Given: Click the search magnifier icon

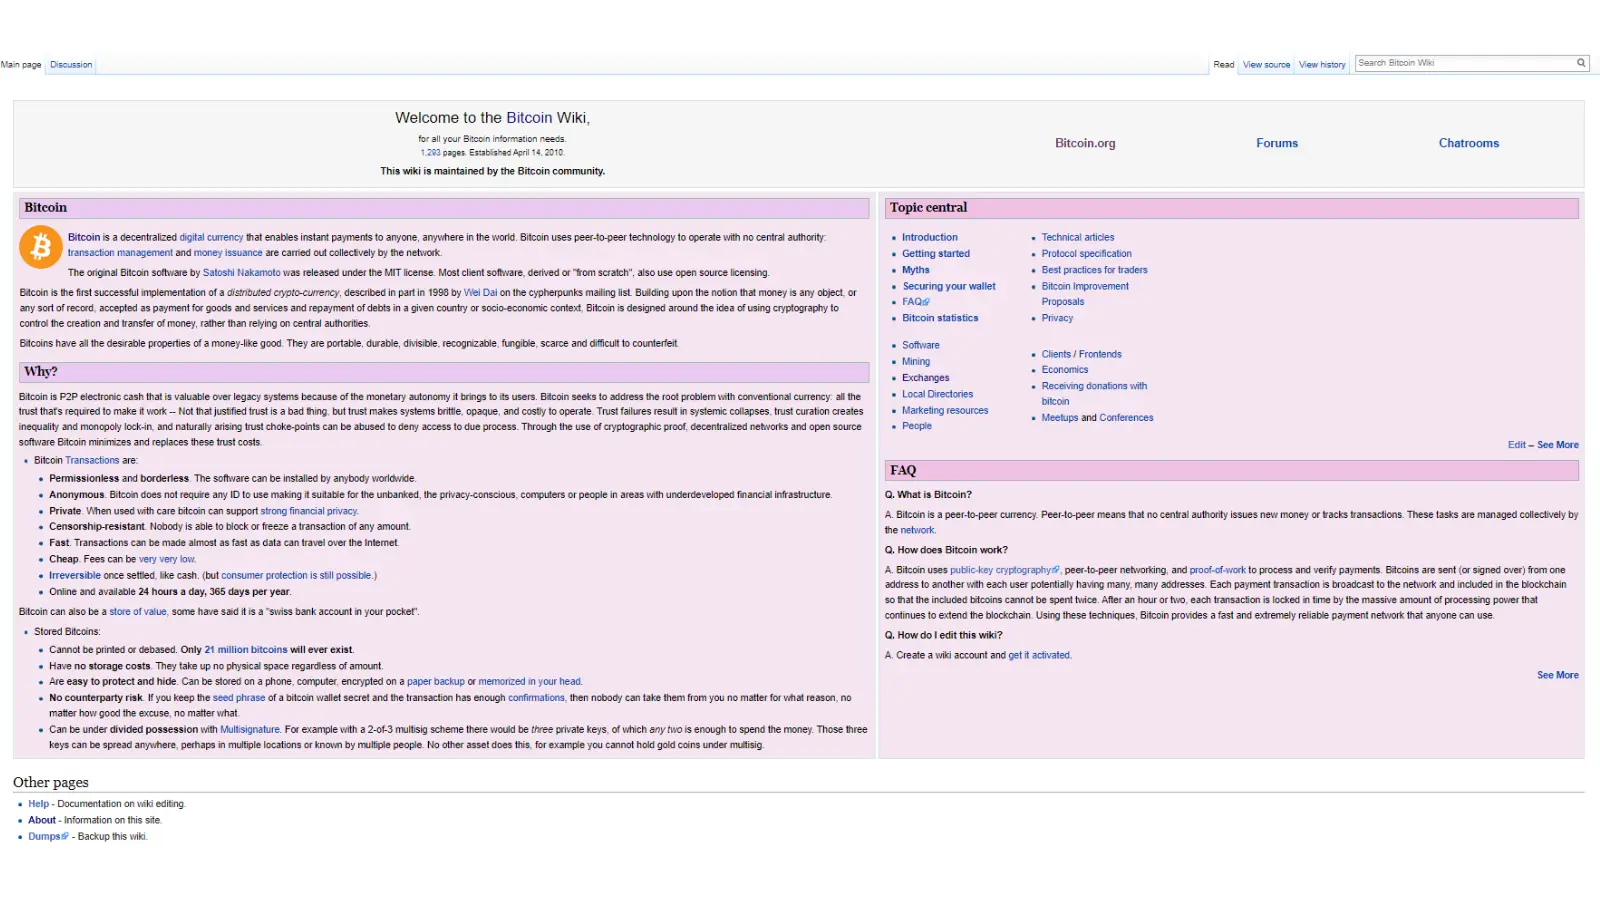Looking at the screenshot, I should coord(1581,63).
